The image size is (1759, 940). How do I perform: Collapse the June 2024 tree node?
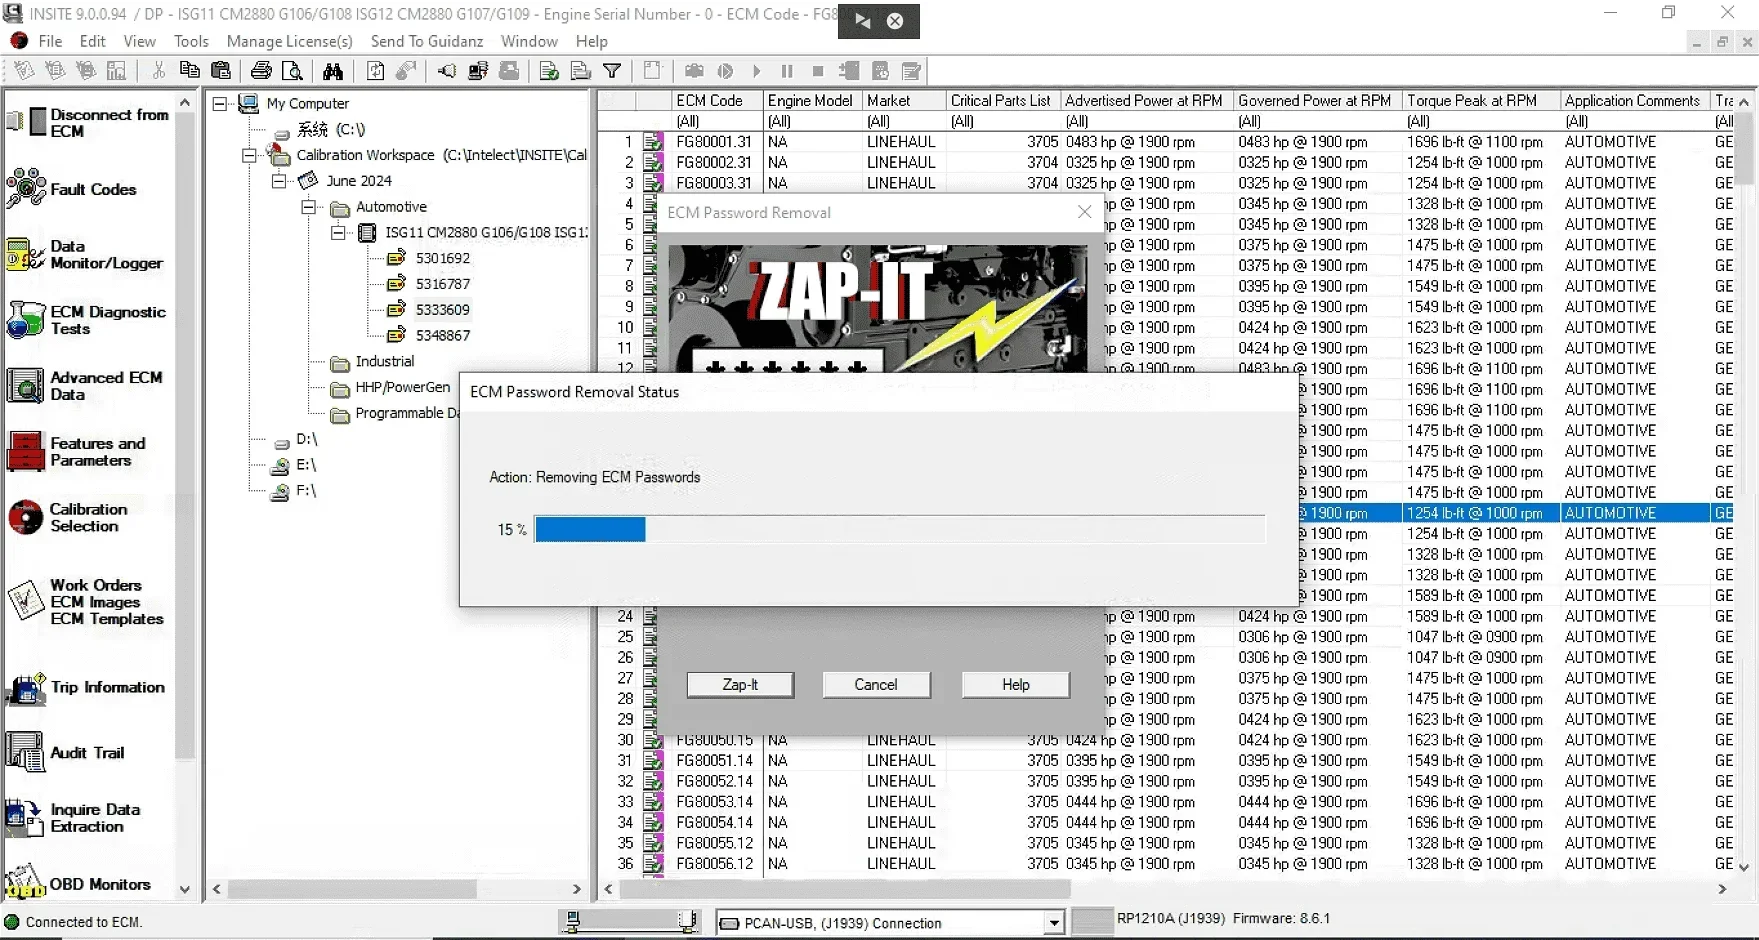point(279,181)
